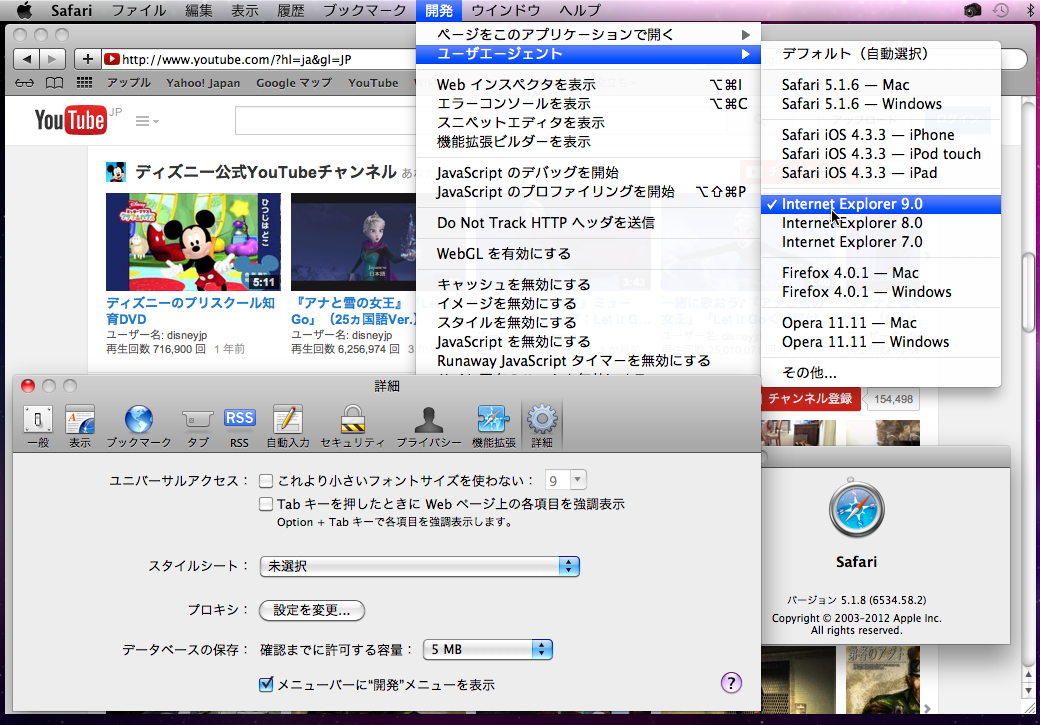Click the Safari compass icon in About window
Image resolution: width=1040 pixels, height=725 pixels.
(856, 509)
